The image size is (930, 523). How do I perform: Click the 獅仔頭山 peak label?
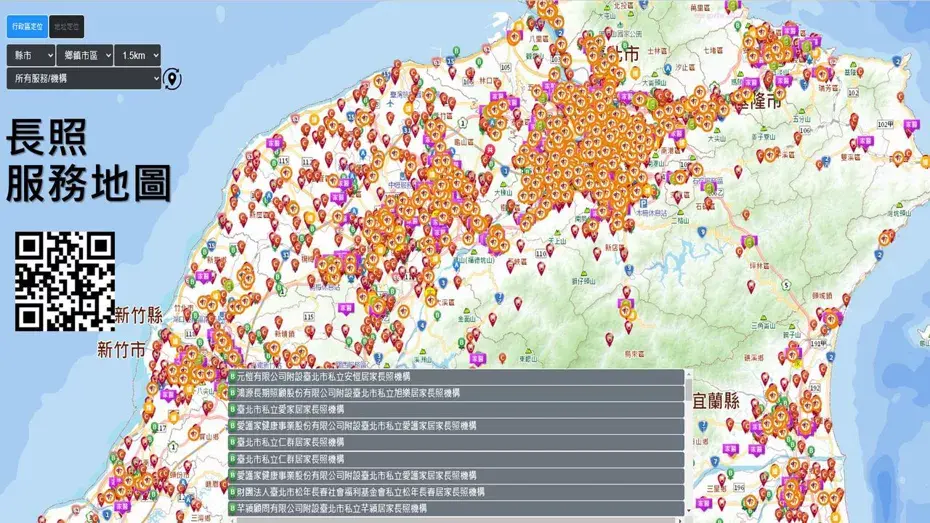[x=584, y=280]
